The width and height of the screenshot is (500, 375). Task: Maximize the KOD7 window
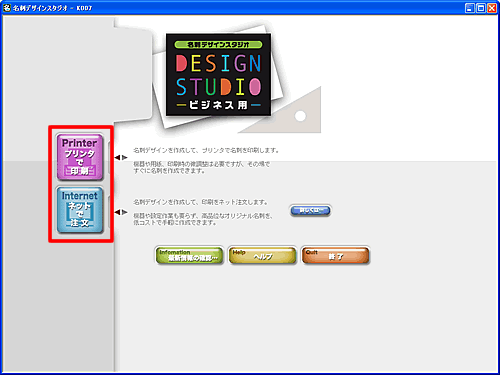[x=481, y=8]
